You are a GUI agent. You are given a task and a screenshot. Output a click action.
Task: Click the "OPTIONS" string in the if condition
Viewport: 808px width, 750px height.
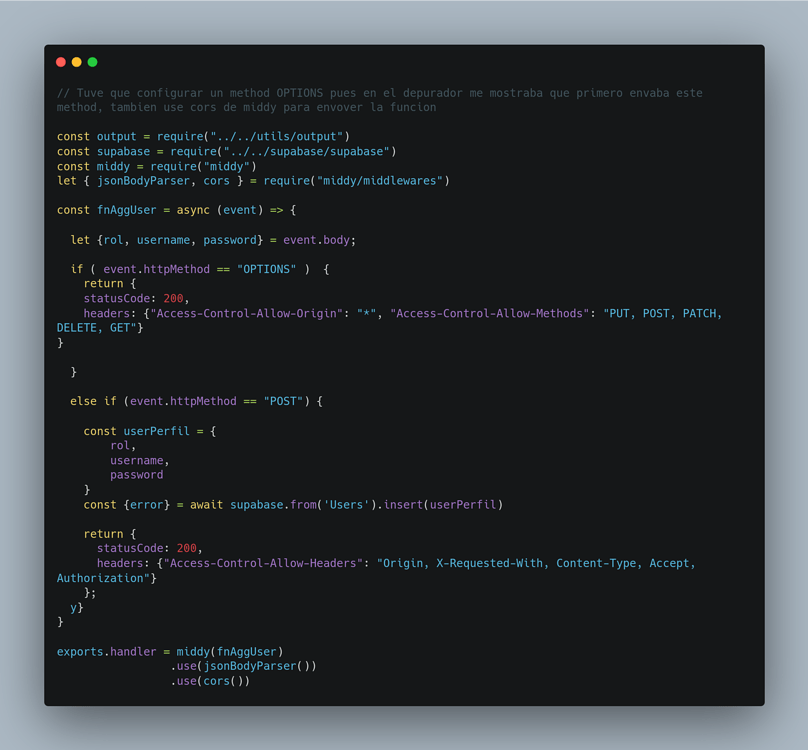(266, 269)
